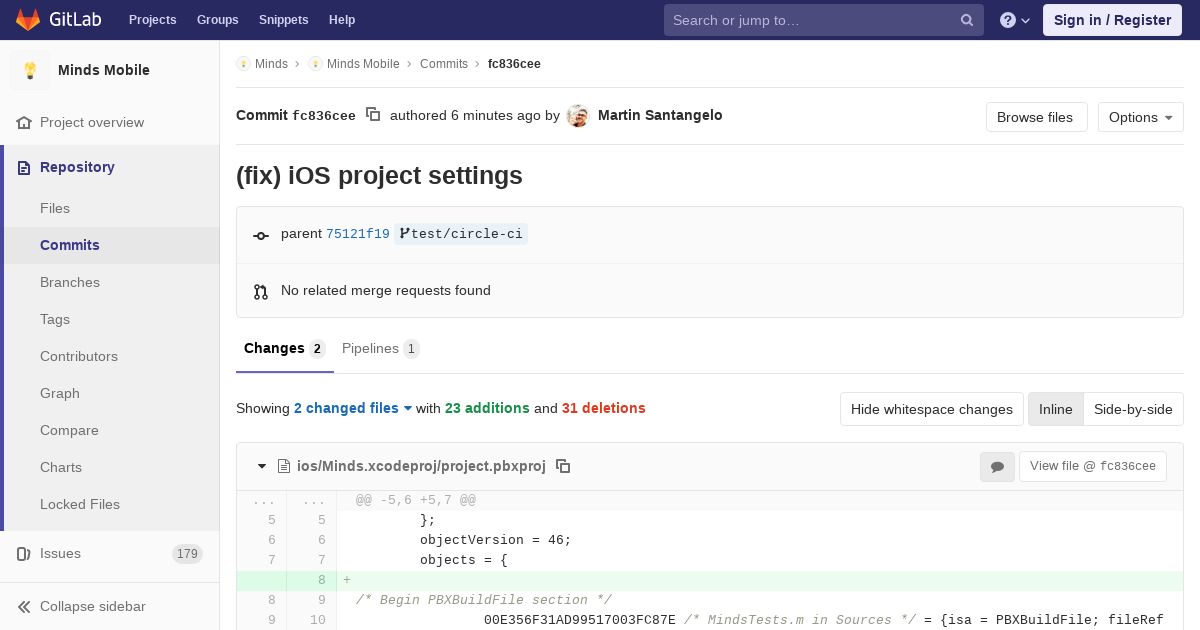Click the Minds Mobile lightbulb avatar
The width and height of the screenshot is (1200, 630).
[x=30, y=70]
